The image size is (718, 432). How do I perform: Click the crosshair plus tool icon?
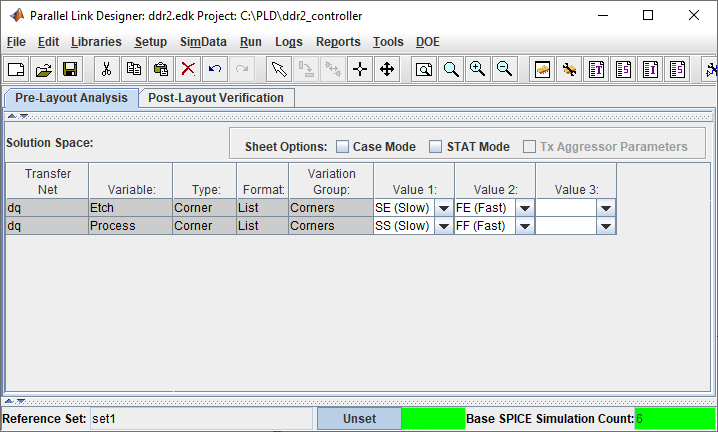[360, 69]
